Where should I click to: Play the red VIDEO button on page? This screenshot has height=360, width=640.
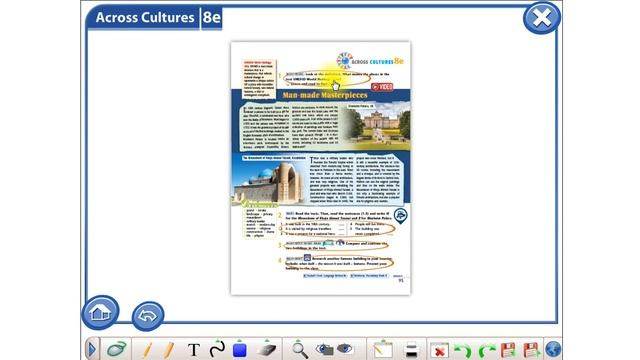click(382, 87)
